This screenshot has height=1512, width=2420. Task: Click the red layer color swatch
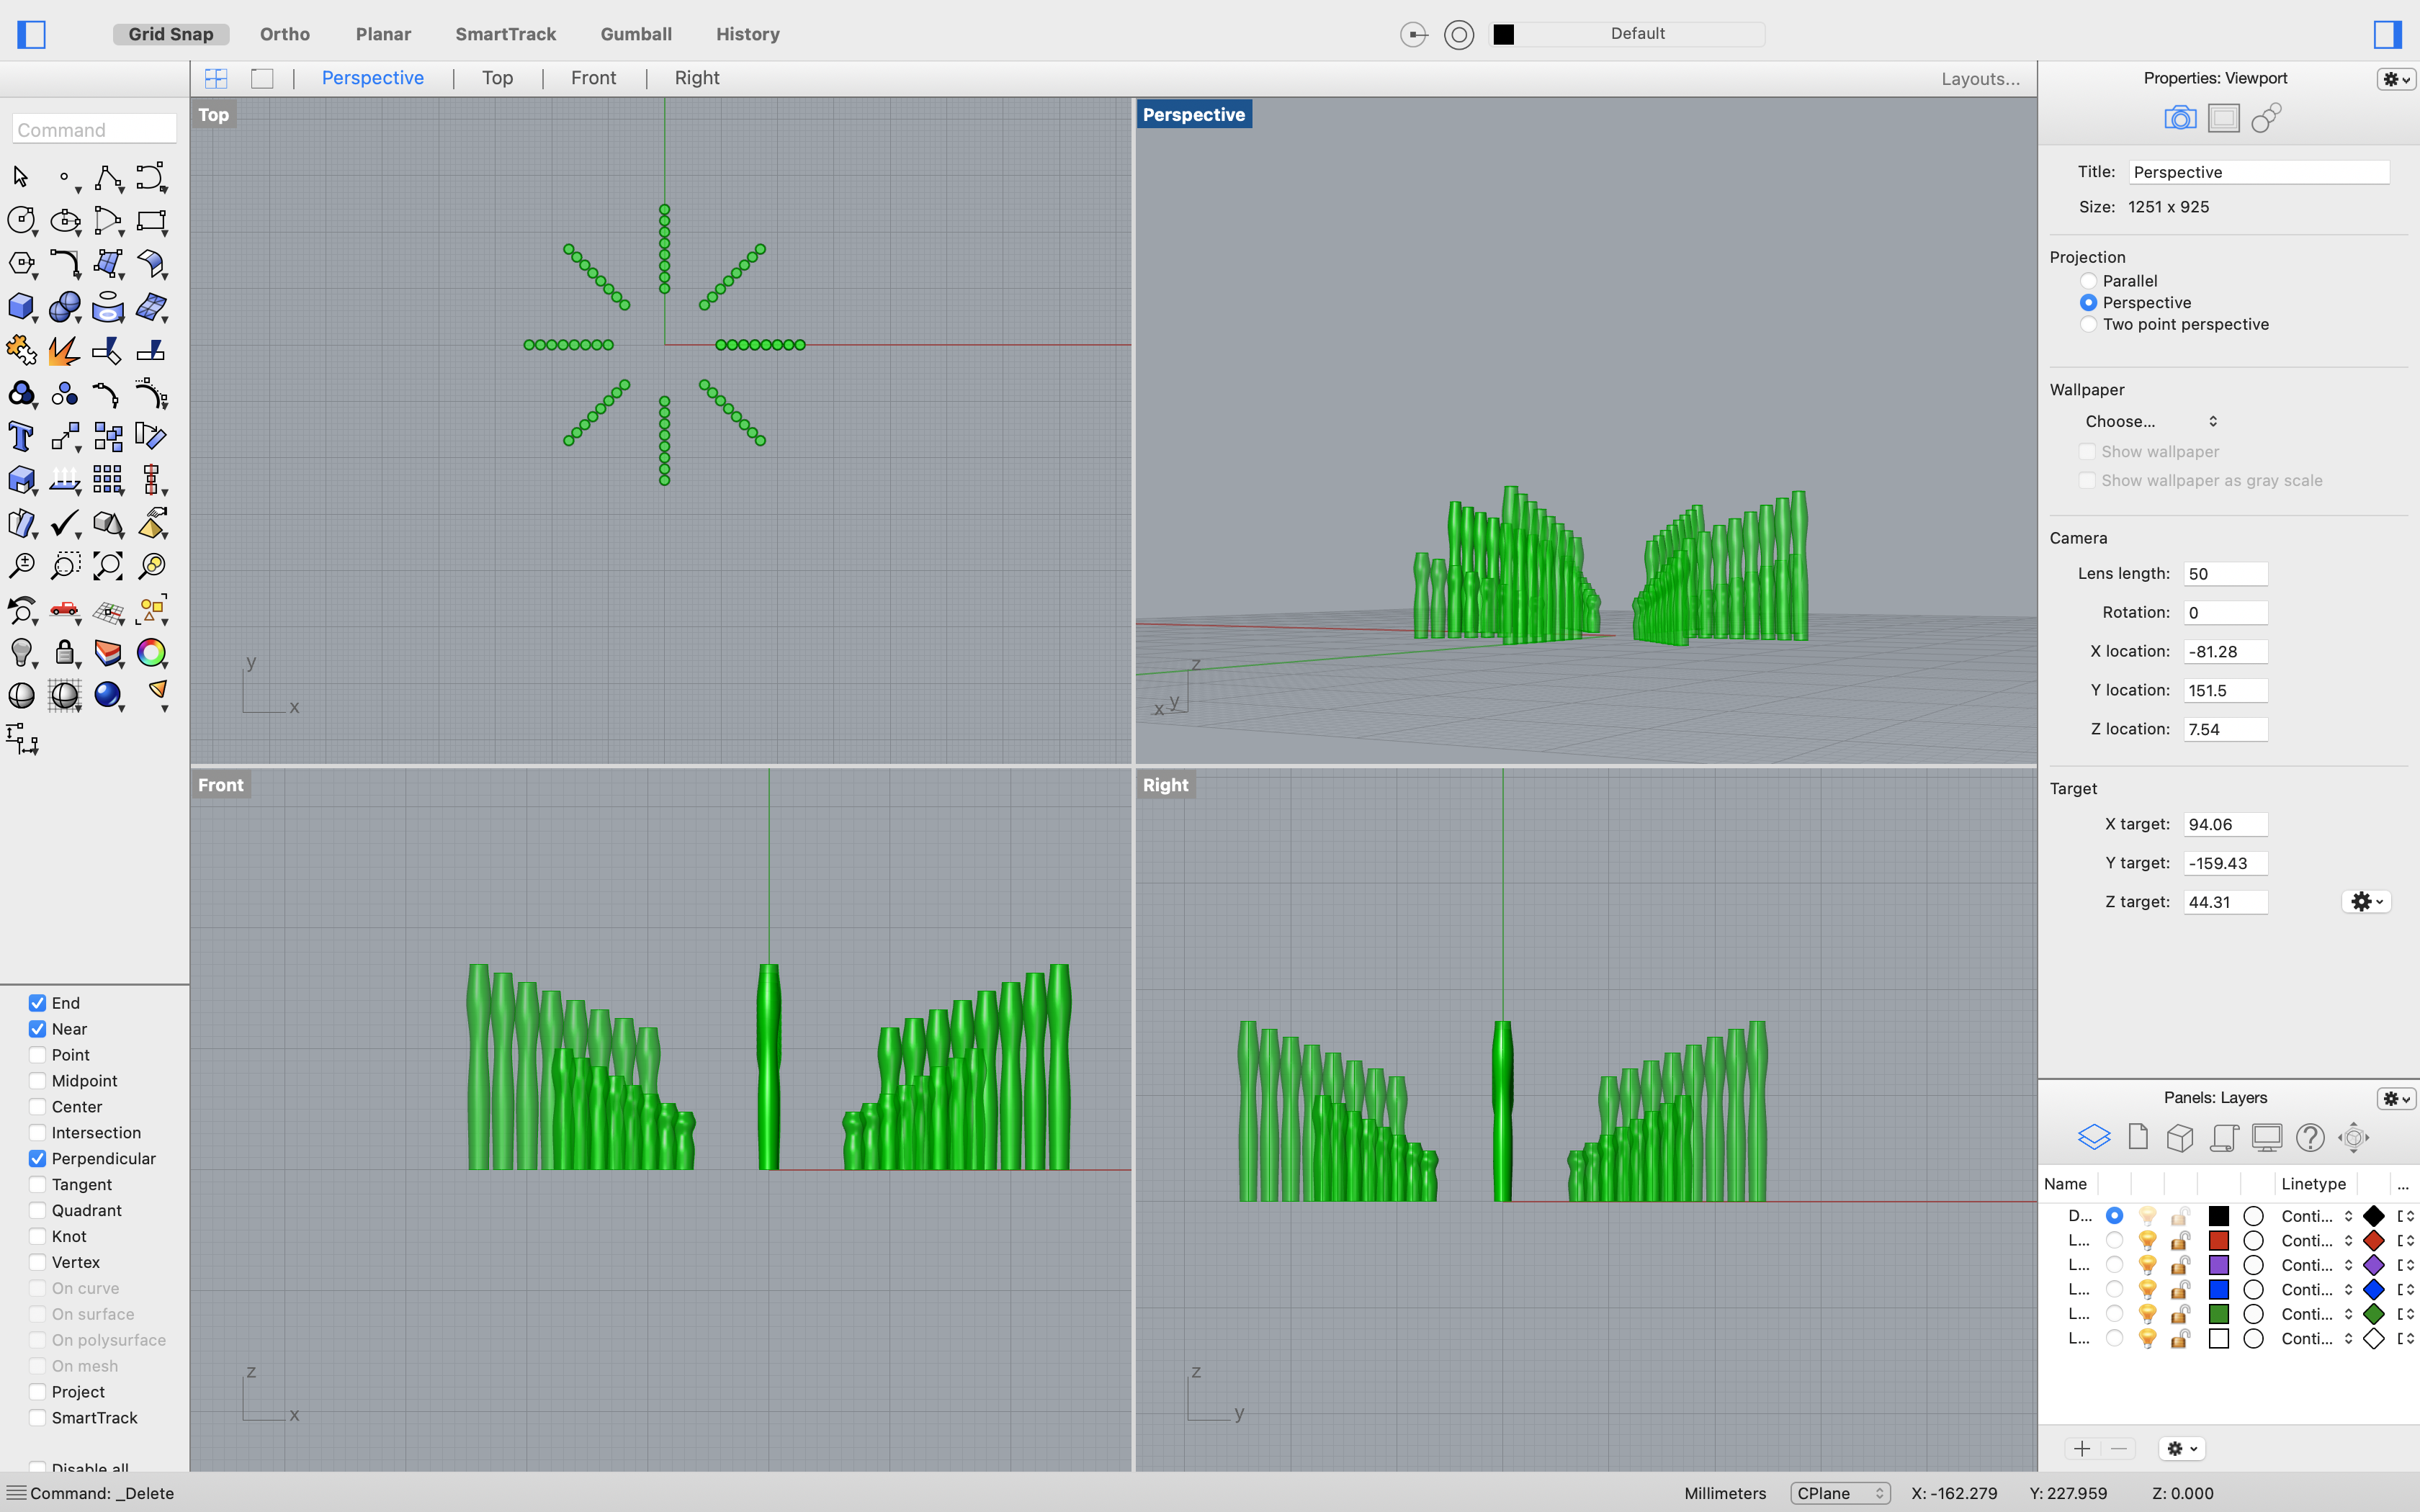coord(2218,1241)
